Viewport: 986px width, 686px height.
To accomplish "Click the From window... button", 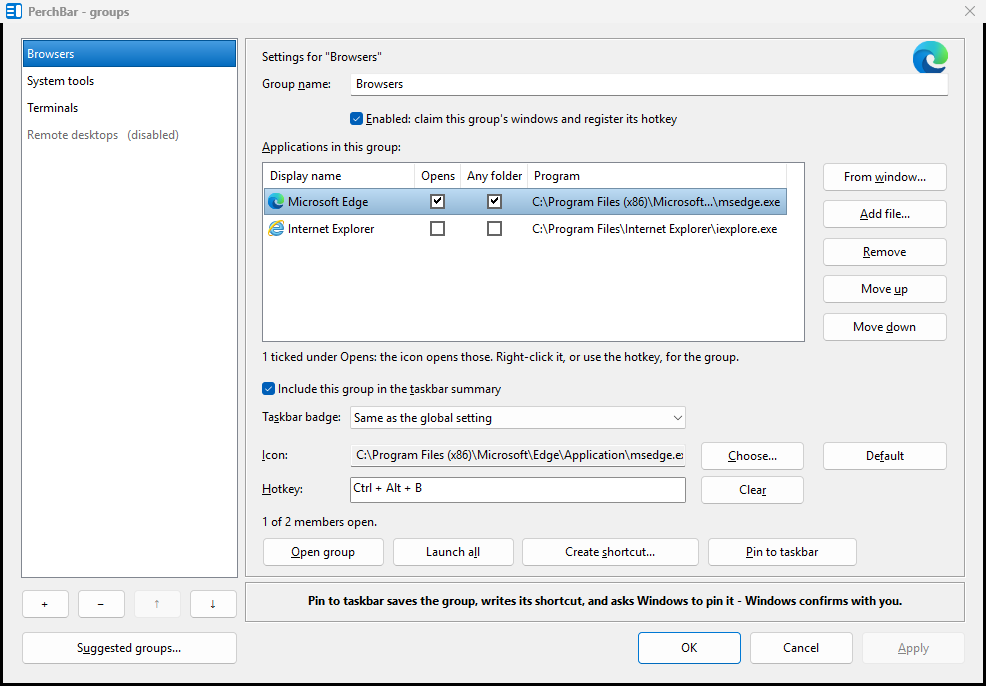I will [x=885, y=177].
